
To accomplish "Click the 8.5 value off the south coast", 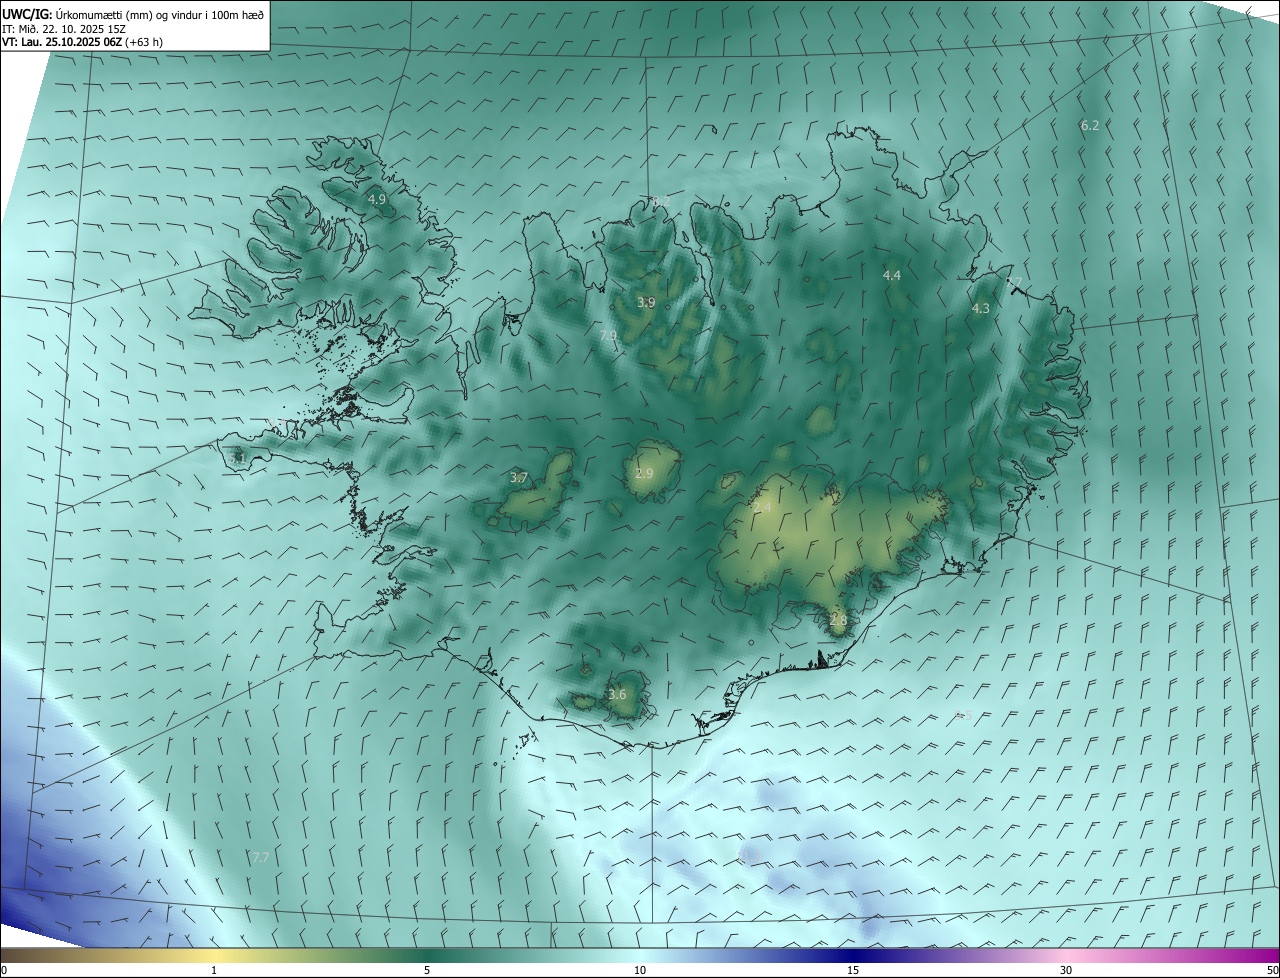I will click(963, 715).
